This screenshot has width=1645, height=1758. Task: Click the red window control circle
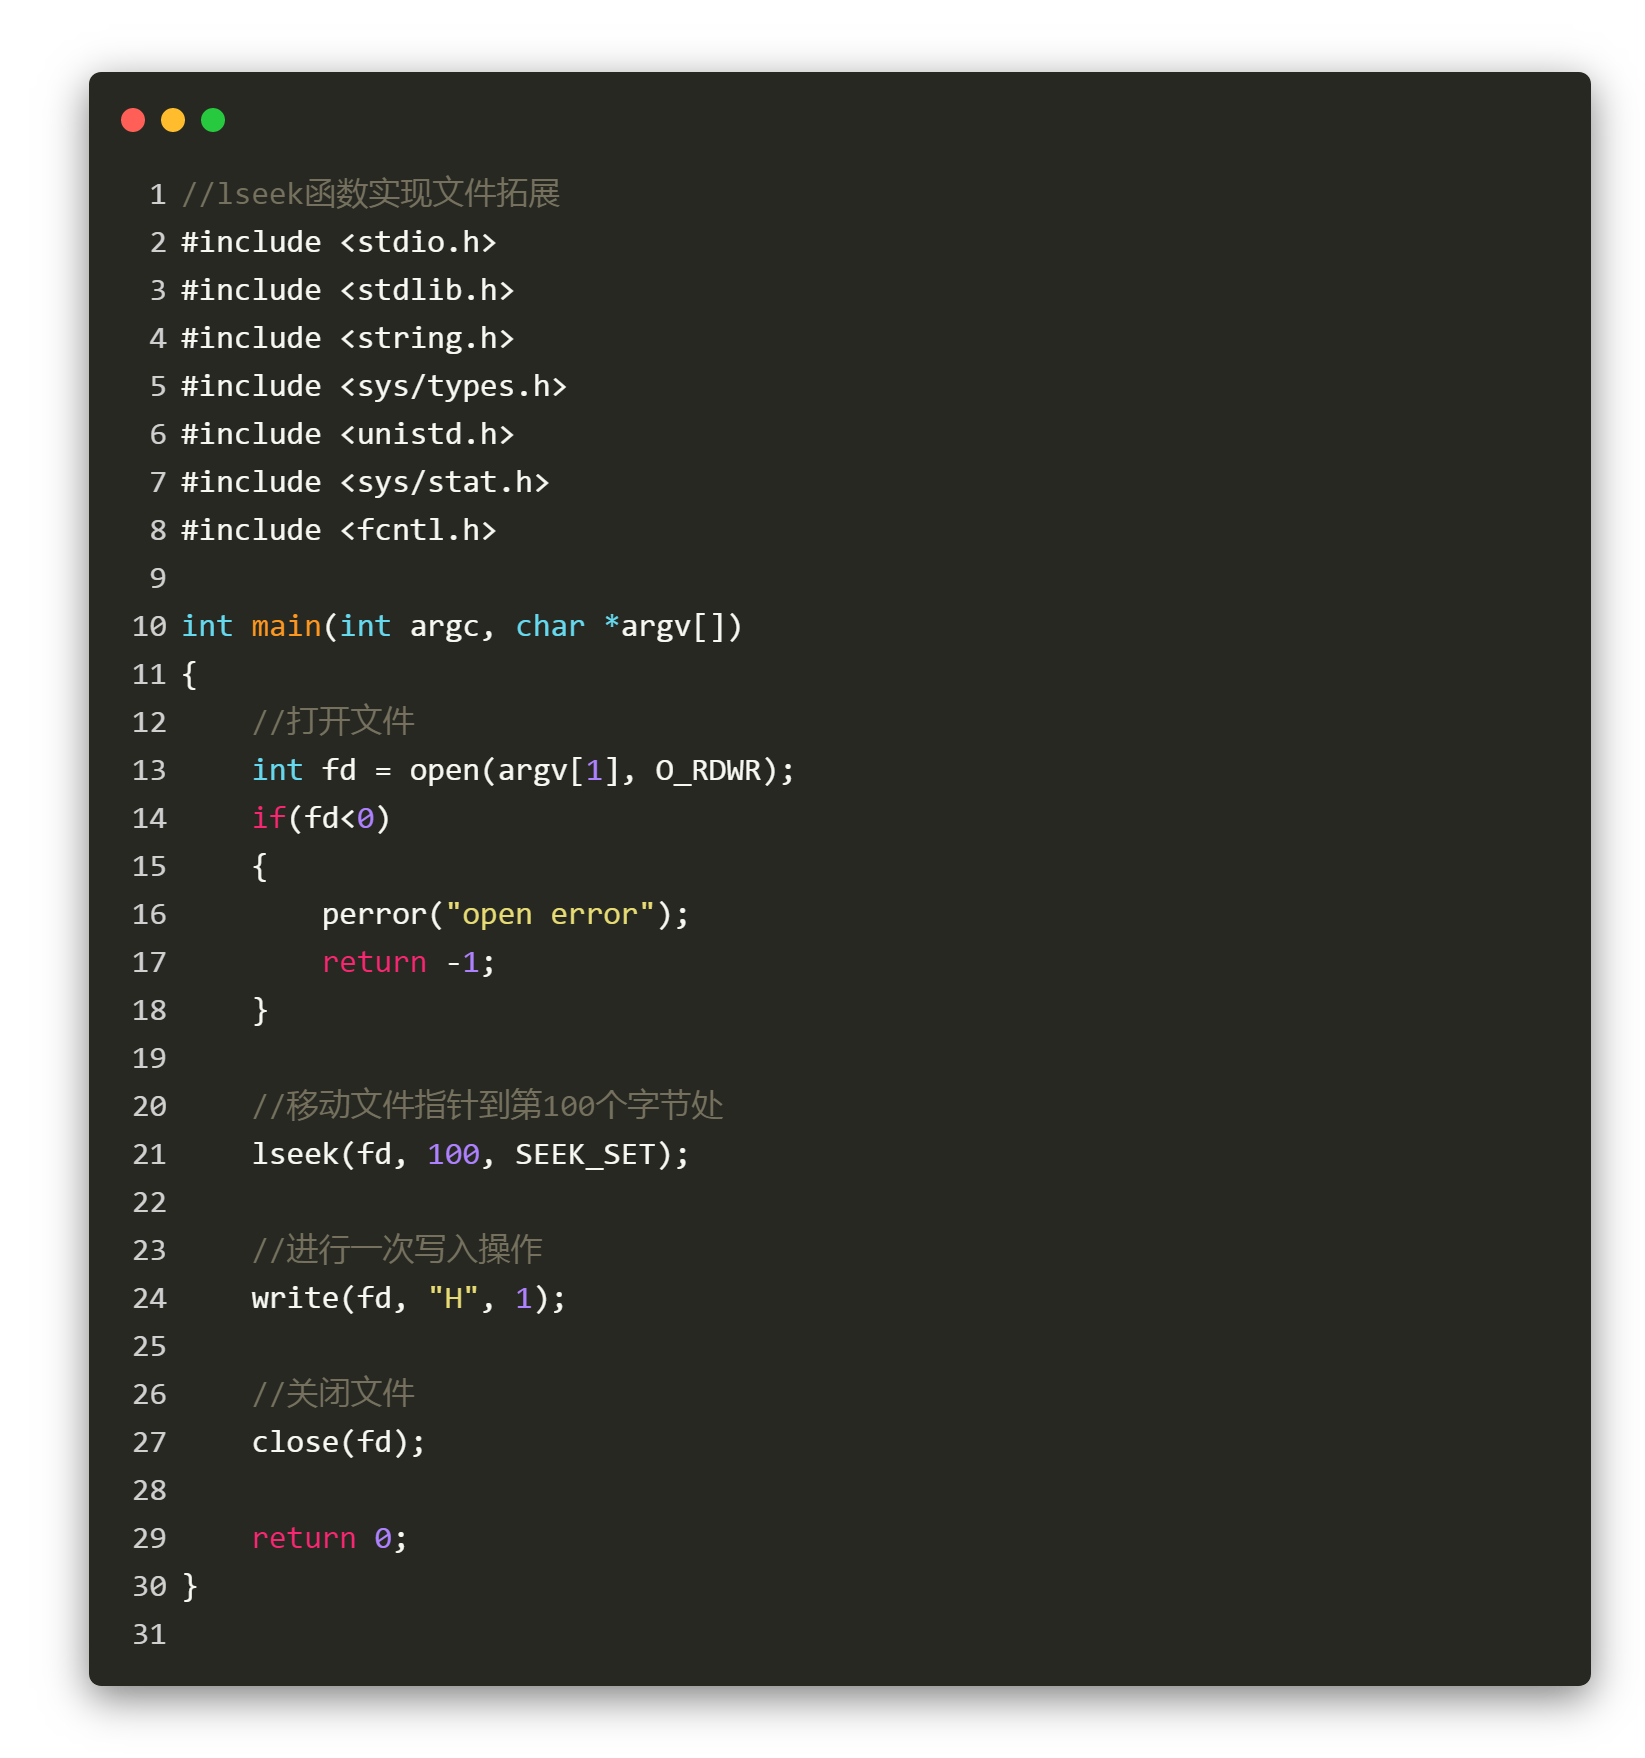coord(133,119)
